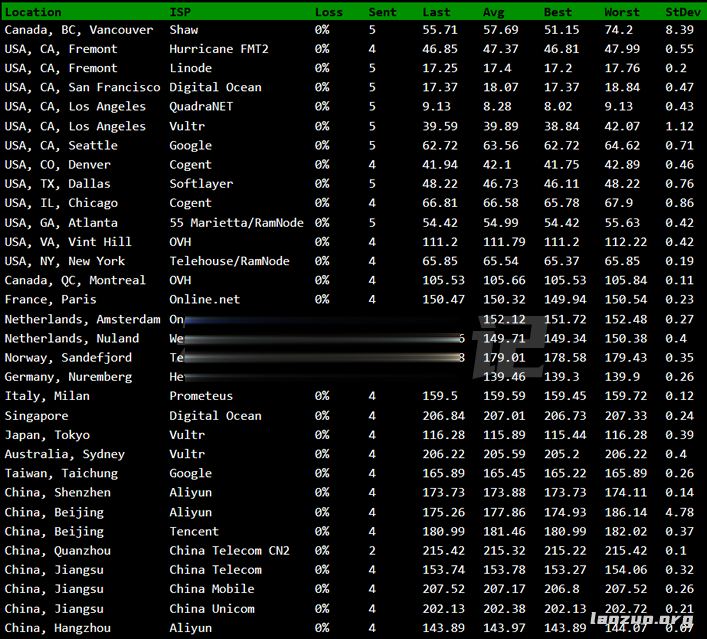Click the 39.89 average value for Vultr Los Angeles
707x639 pixels.
(500, 126)
